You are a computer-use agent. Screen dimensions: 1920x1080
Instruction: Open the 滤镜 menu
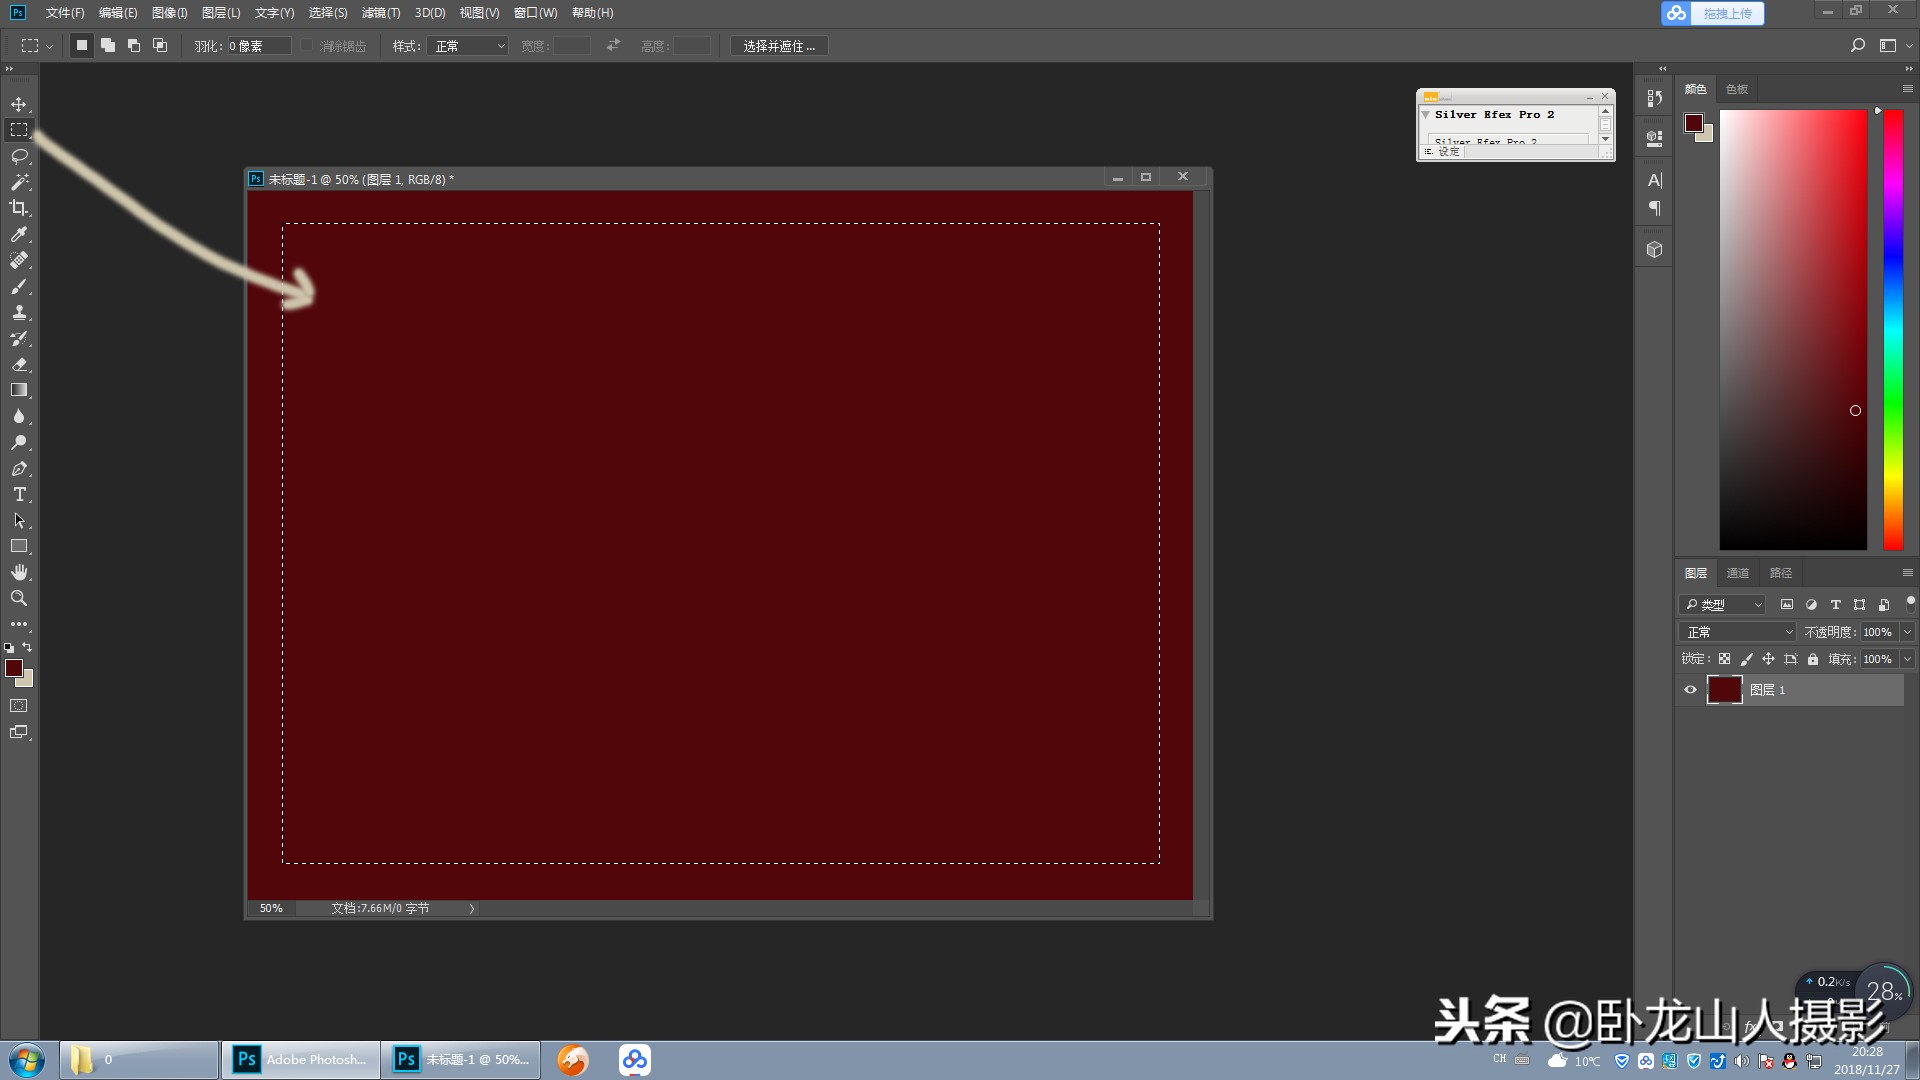[x=380, y=13]
